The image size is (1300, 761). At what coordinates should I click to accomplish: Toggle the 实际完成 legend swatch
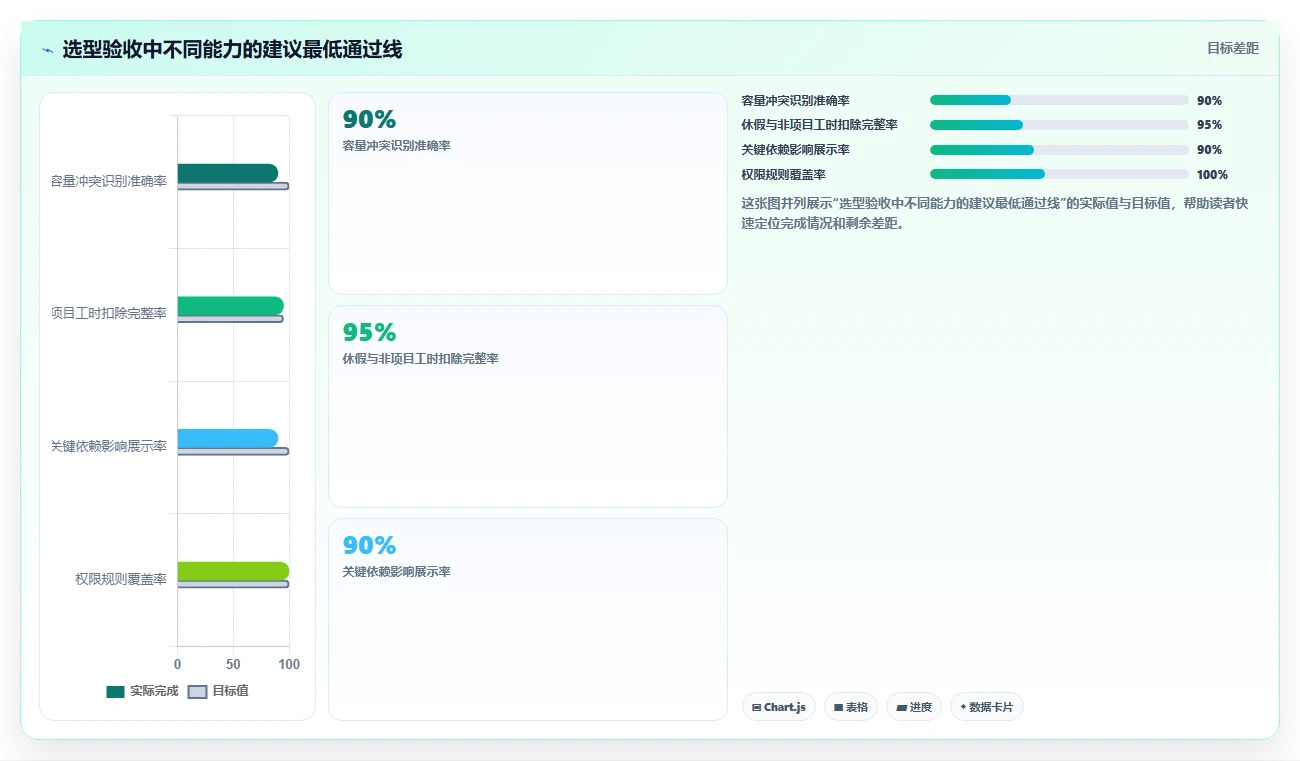point(115,691)
